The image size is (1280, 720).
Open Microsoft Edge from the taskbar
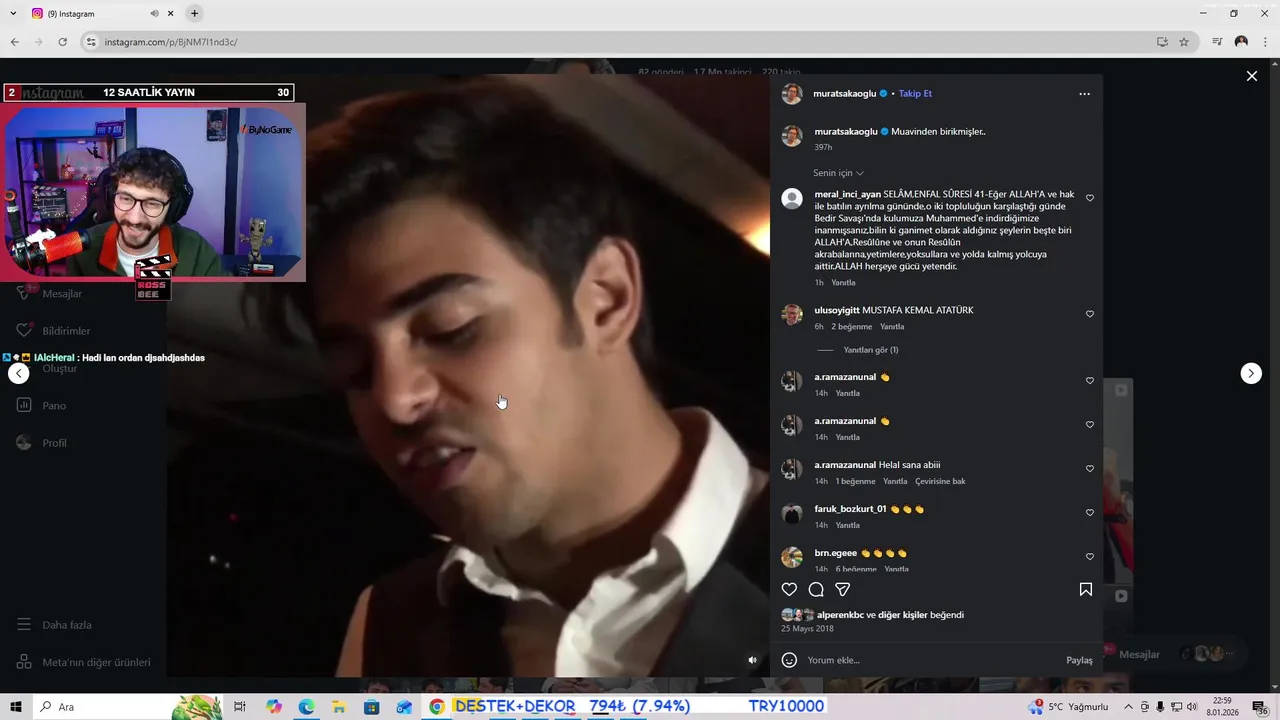point(306,707)
